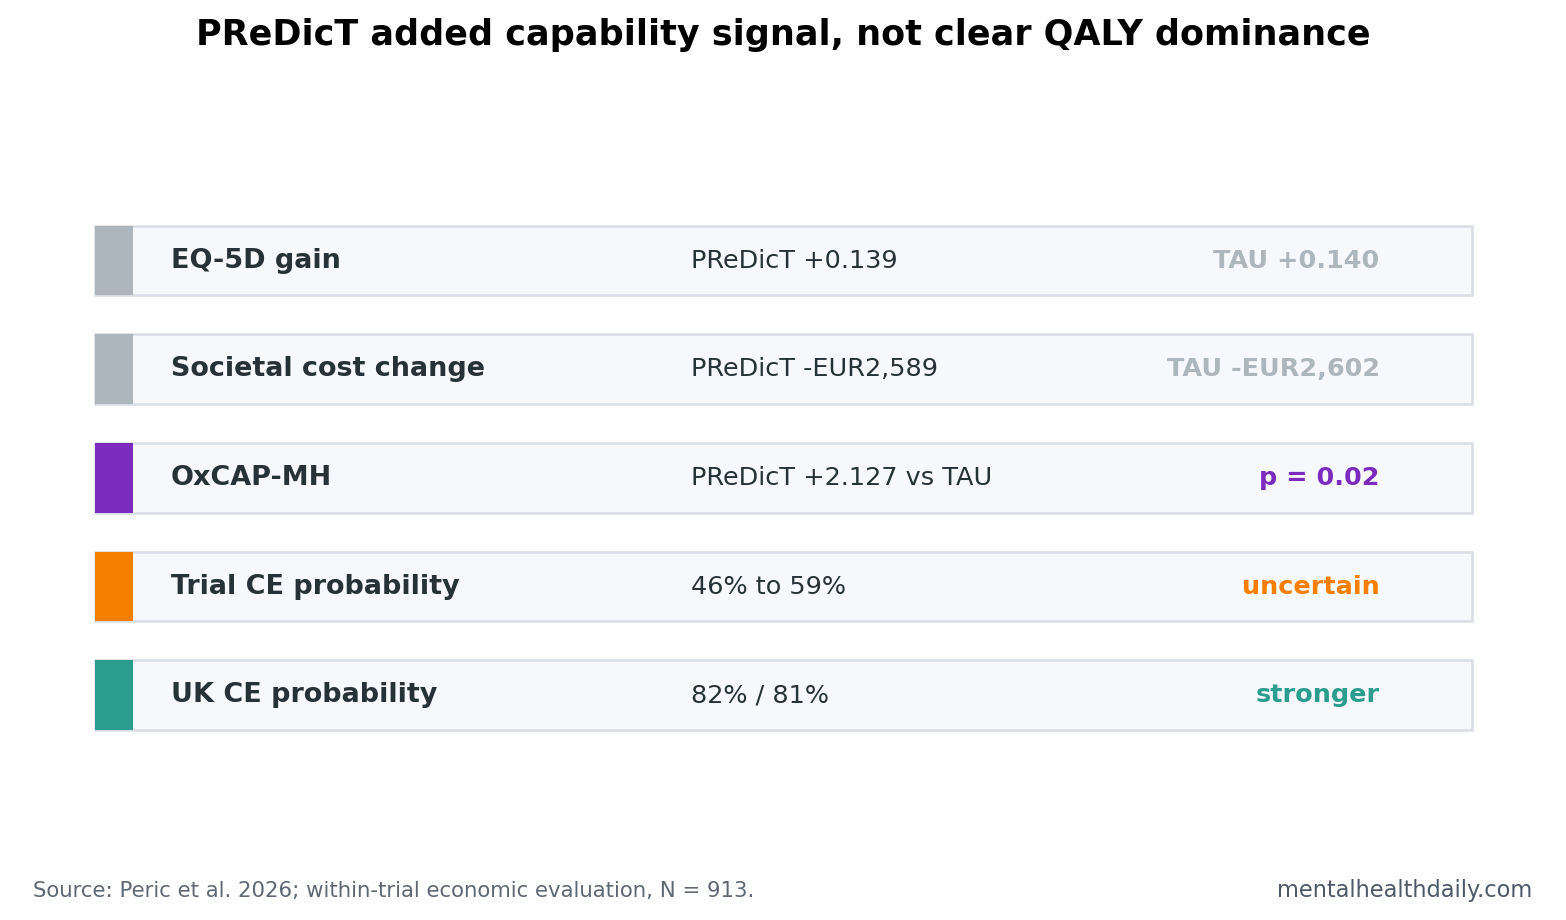Click the gray swatch beside EQ-5D gain

point(114,261)
